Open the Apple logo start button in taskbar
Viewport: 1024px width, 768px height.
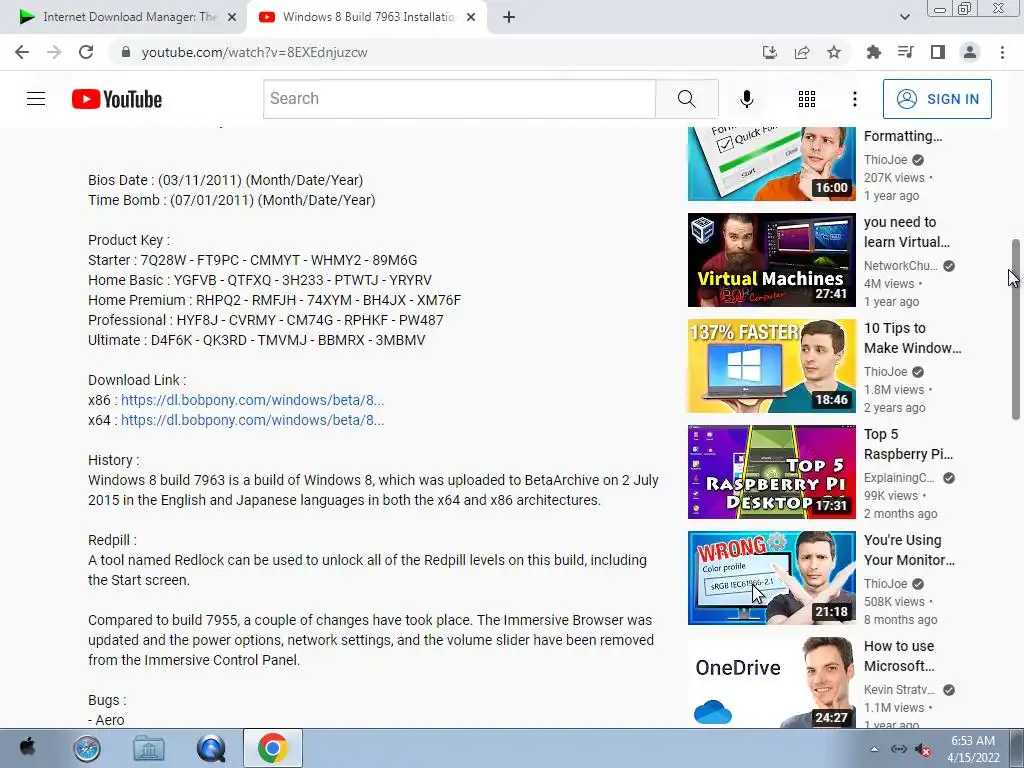(x=27, y=748)
